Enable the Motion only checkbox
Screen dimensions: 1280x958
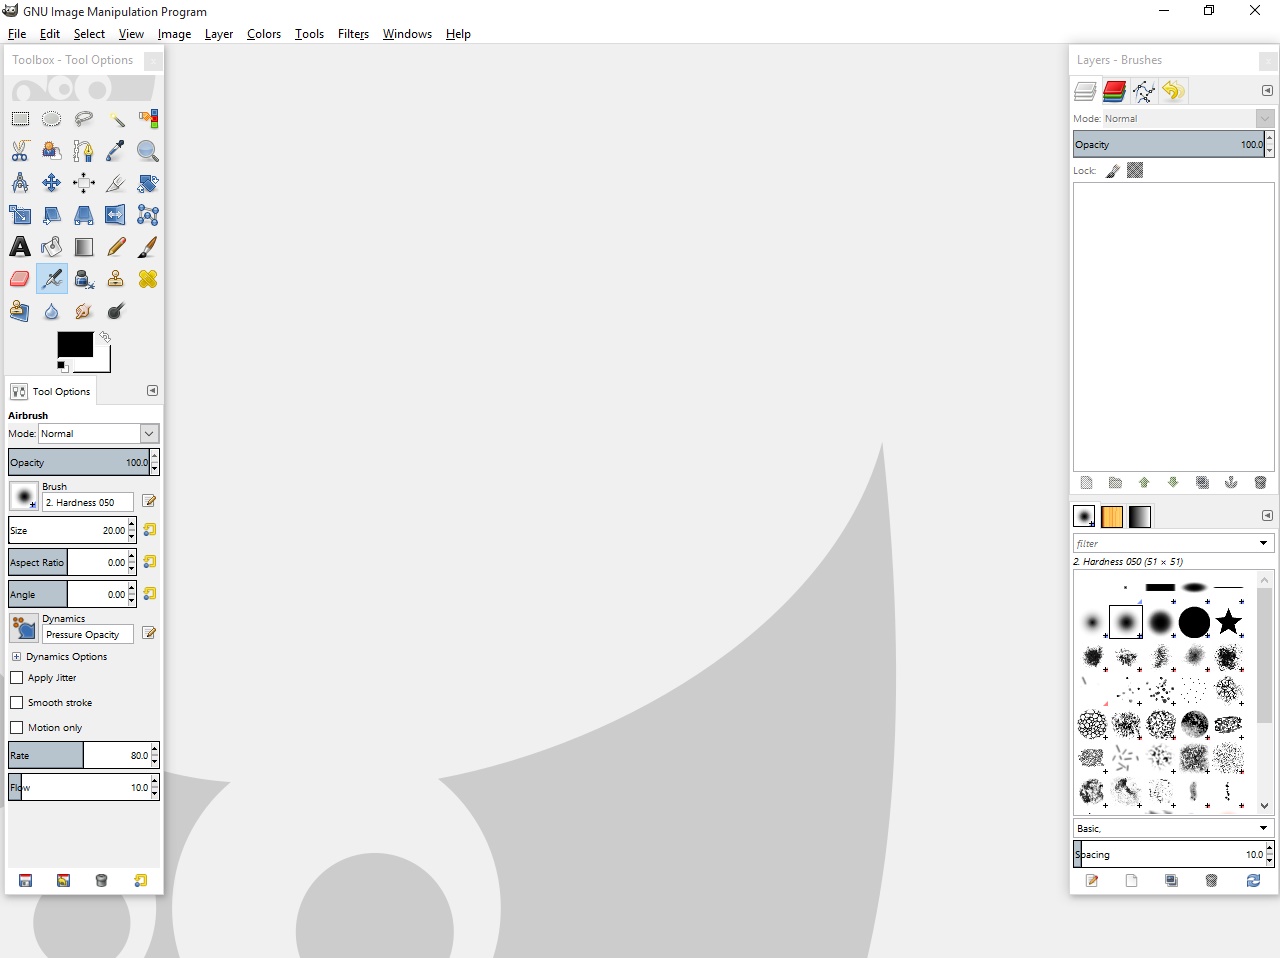click(x=17, y=727)
